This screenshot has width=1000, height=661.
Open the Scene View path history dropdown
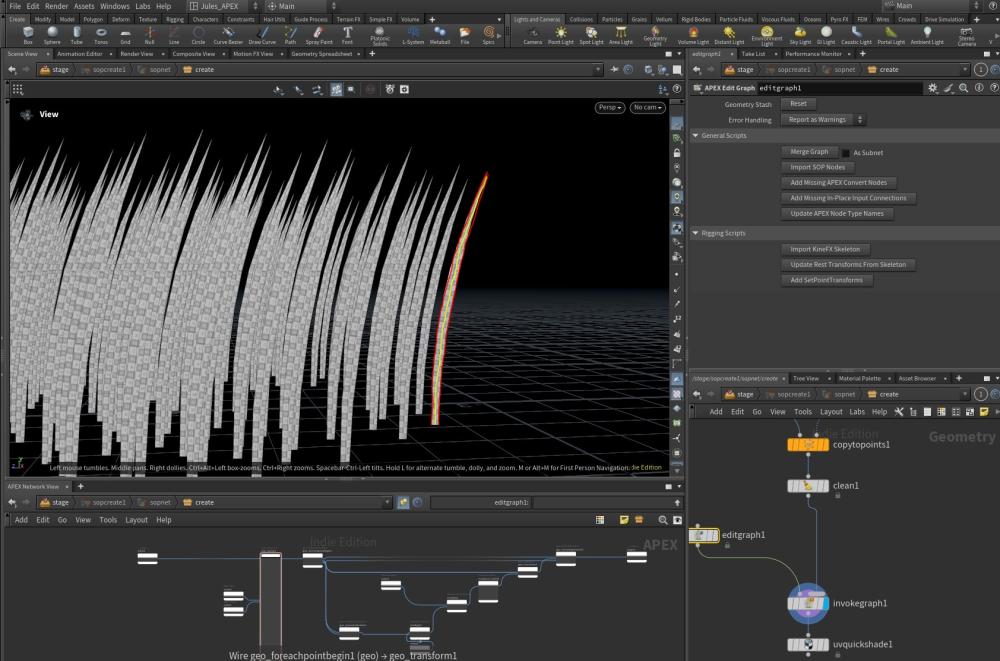tap(598, 70)
